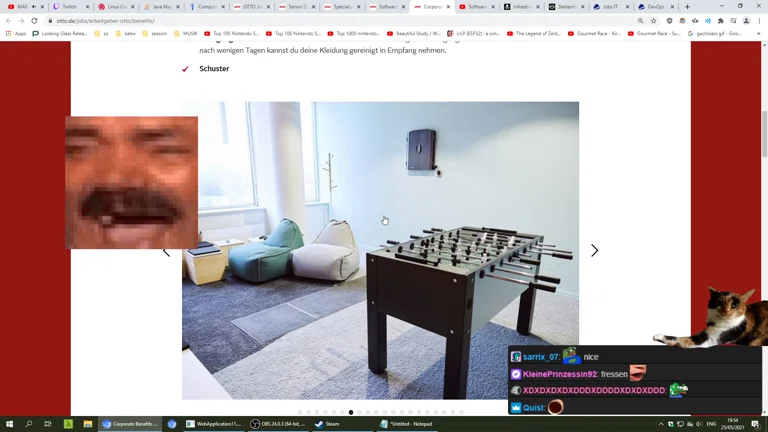This screenshot has width=768, height=432.
Task: Open the Apps shortcut in bookmarks bar
Action: point(14,33)
